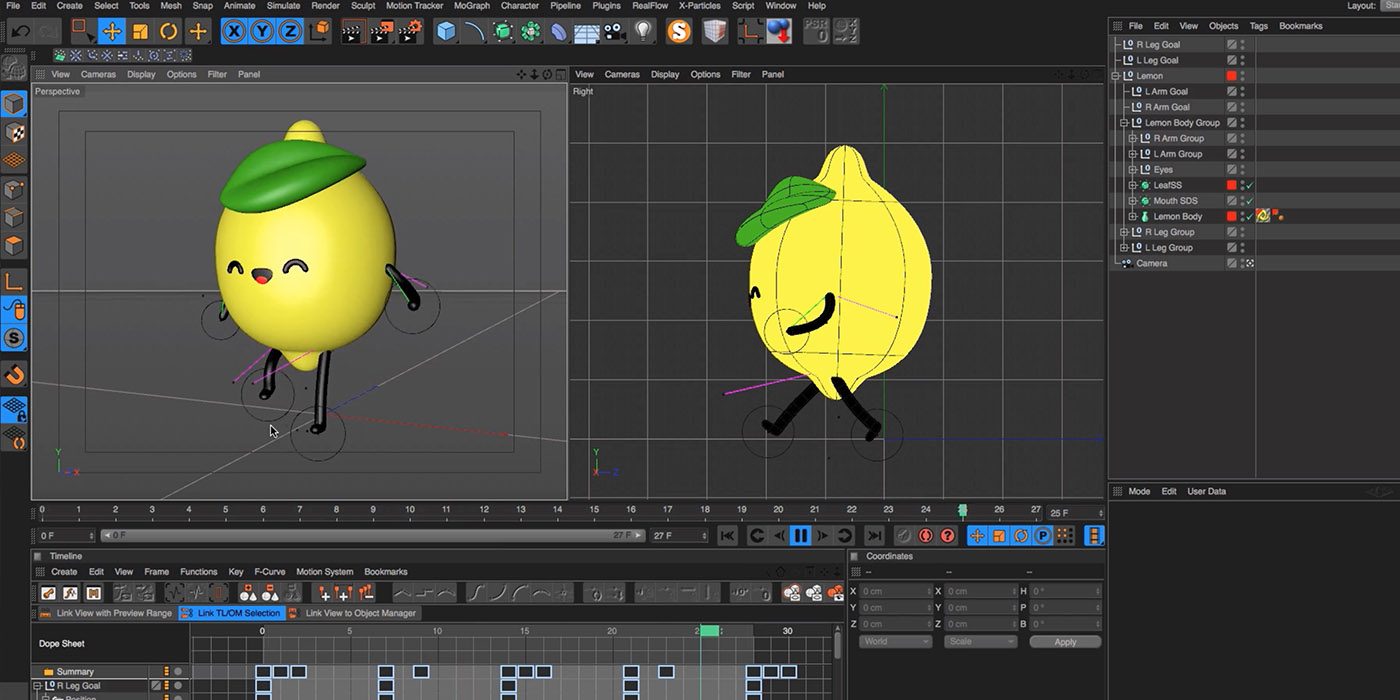Screen dimensions: 1400x700
Task: Open the World coordinate system dropdown
Action: point(894,642)
